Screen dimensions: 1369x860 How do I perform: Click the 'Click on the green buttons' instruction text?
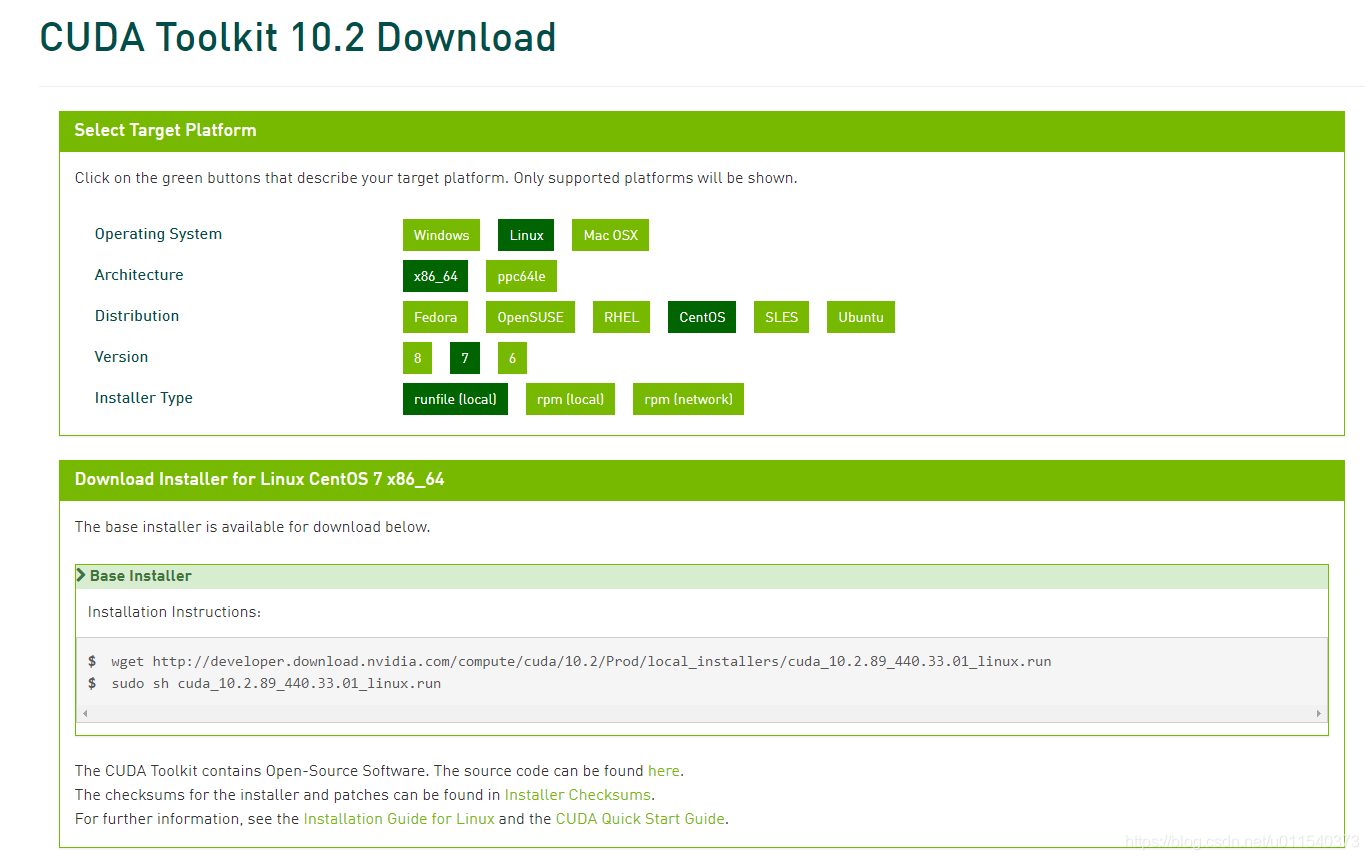(436, 178)
